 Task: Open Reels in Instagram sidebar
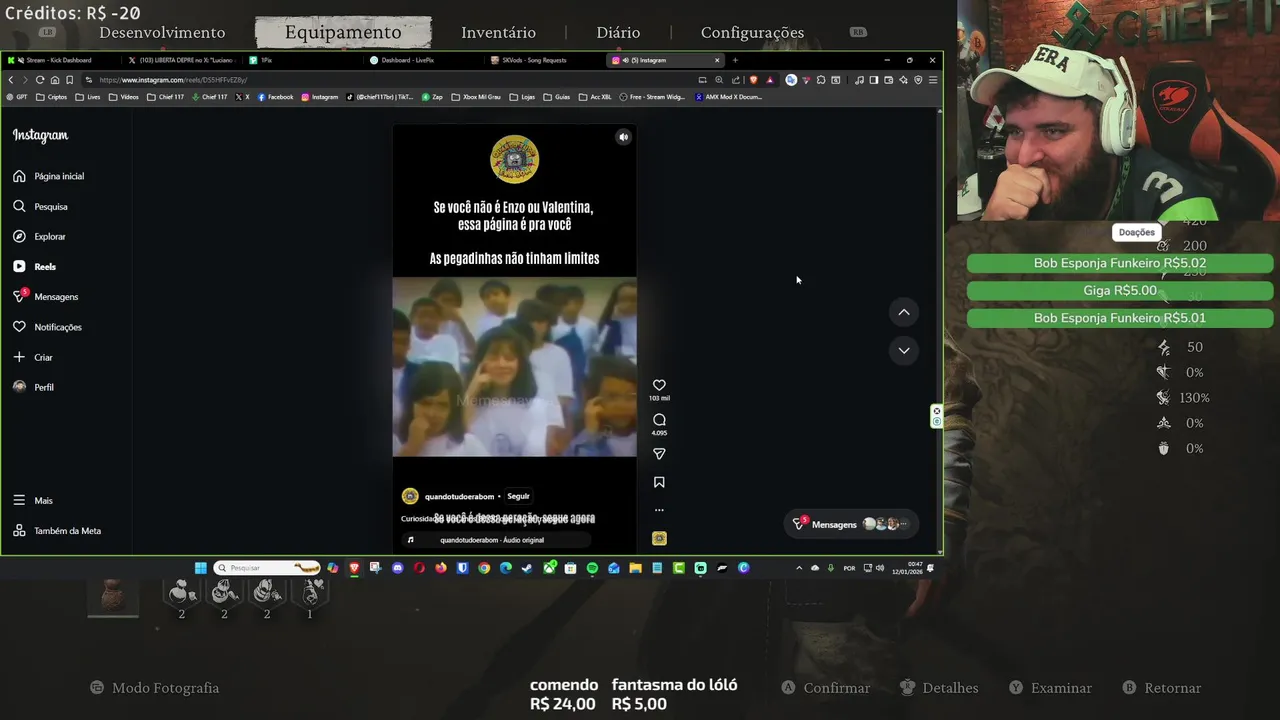point(34,267)
